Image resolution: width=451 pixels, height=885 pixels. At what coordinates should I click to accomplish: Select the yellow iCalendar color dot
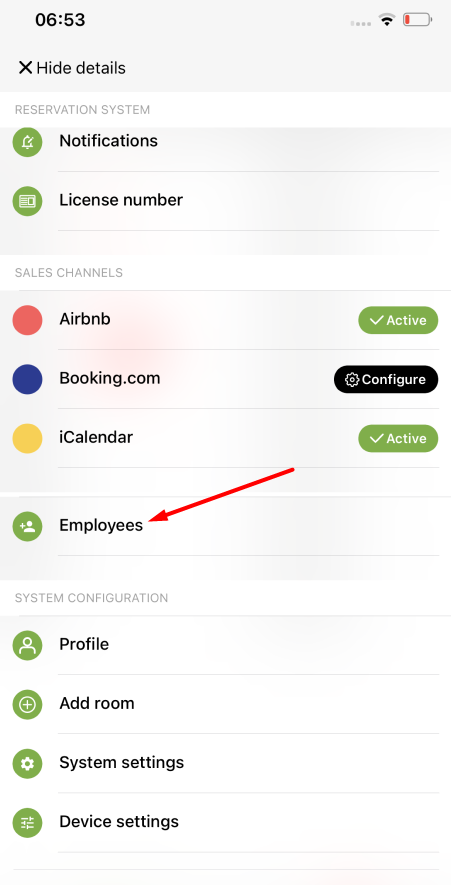[x=27, y=439]
